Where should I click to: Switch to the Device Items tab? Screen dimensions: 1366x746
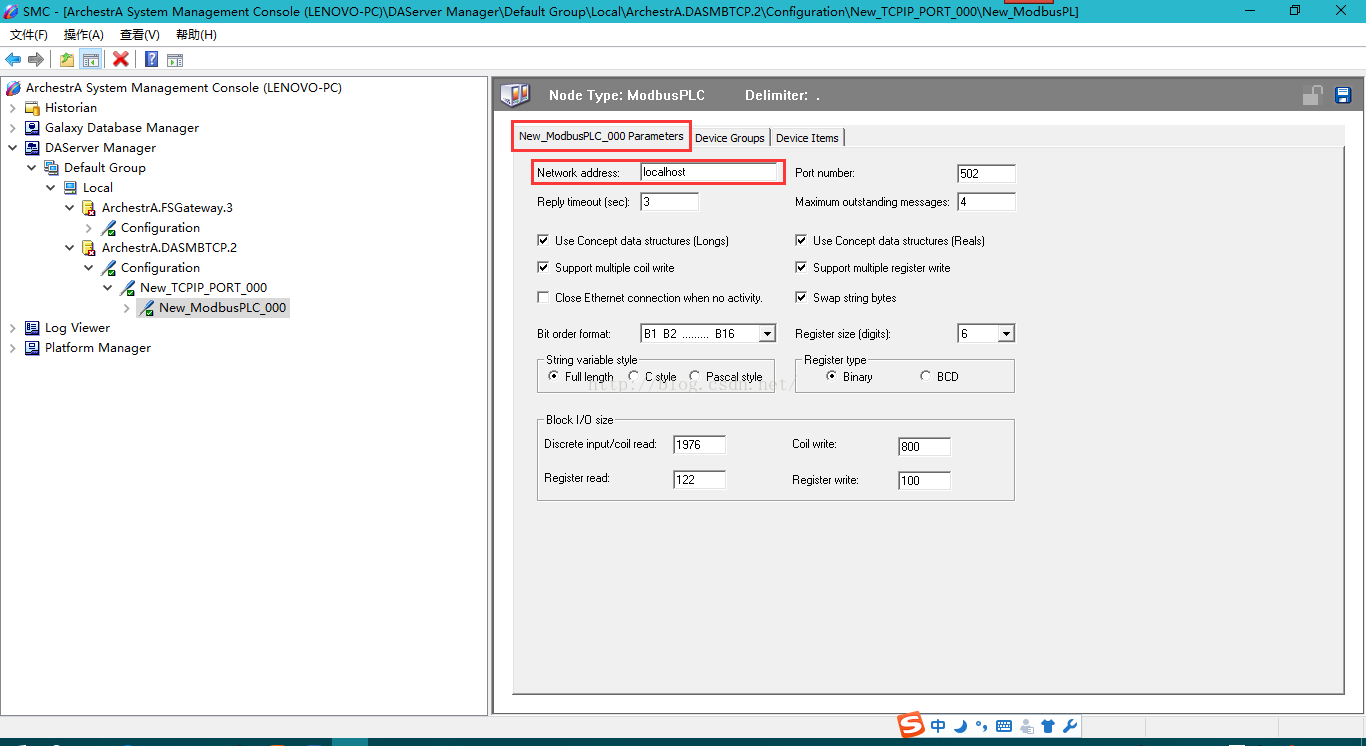coord(807,138)
